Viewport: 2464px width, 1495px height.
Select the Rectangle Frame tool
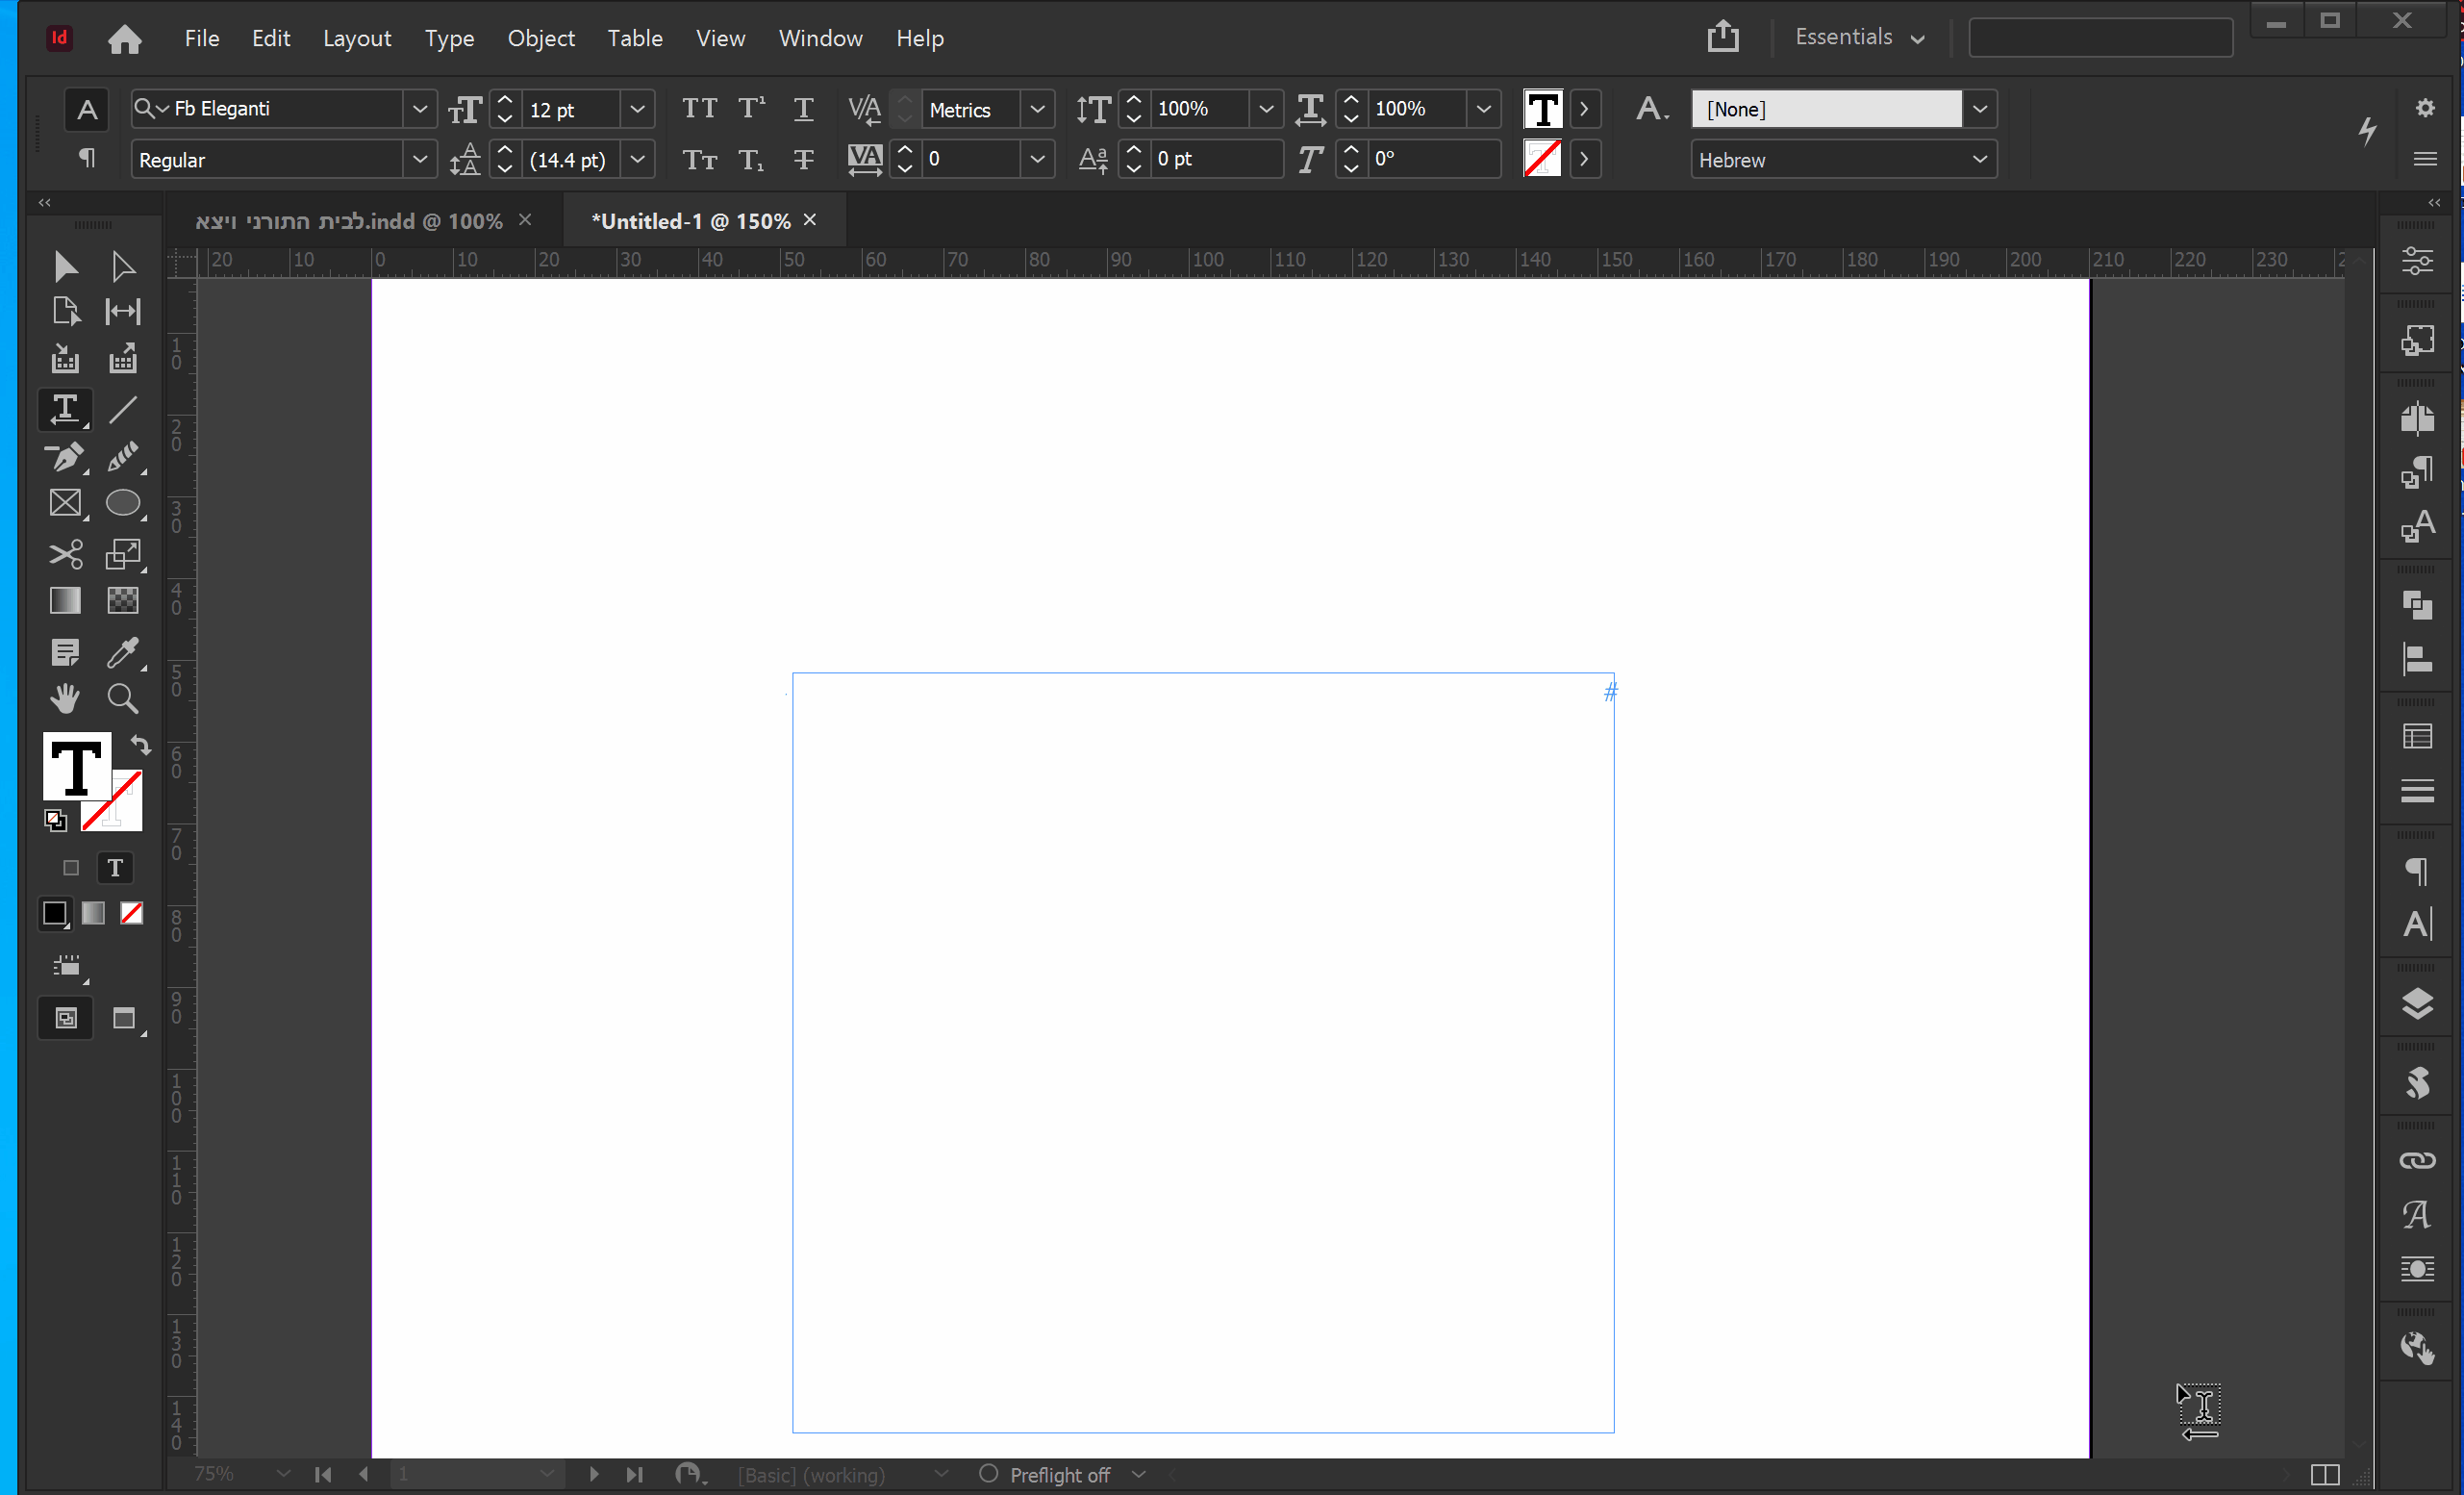(65, 503)
